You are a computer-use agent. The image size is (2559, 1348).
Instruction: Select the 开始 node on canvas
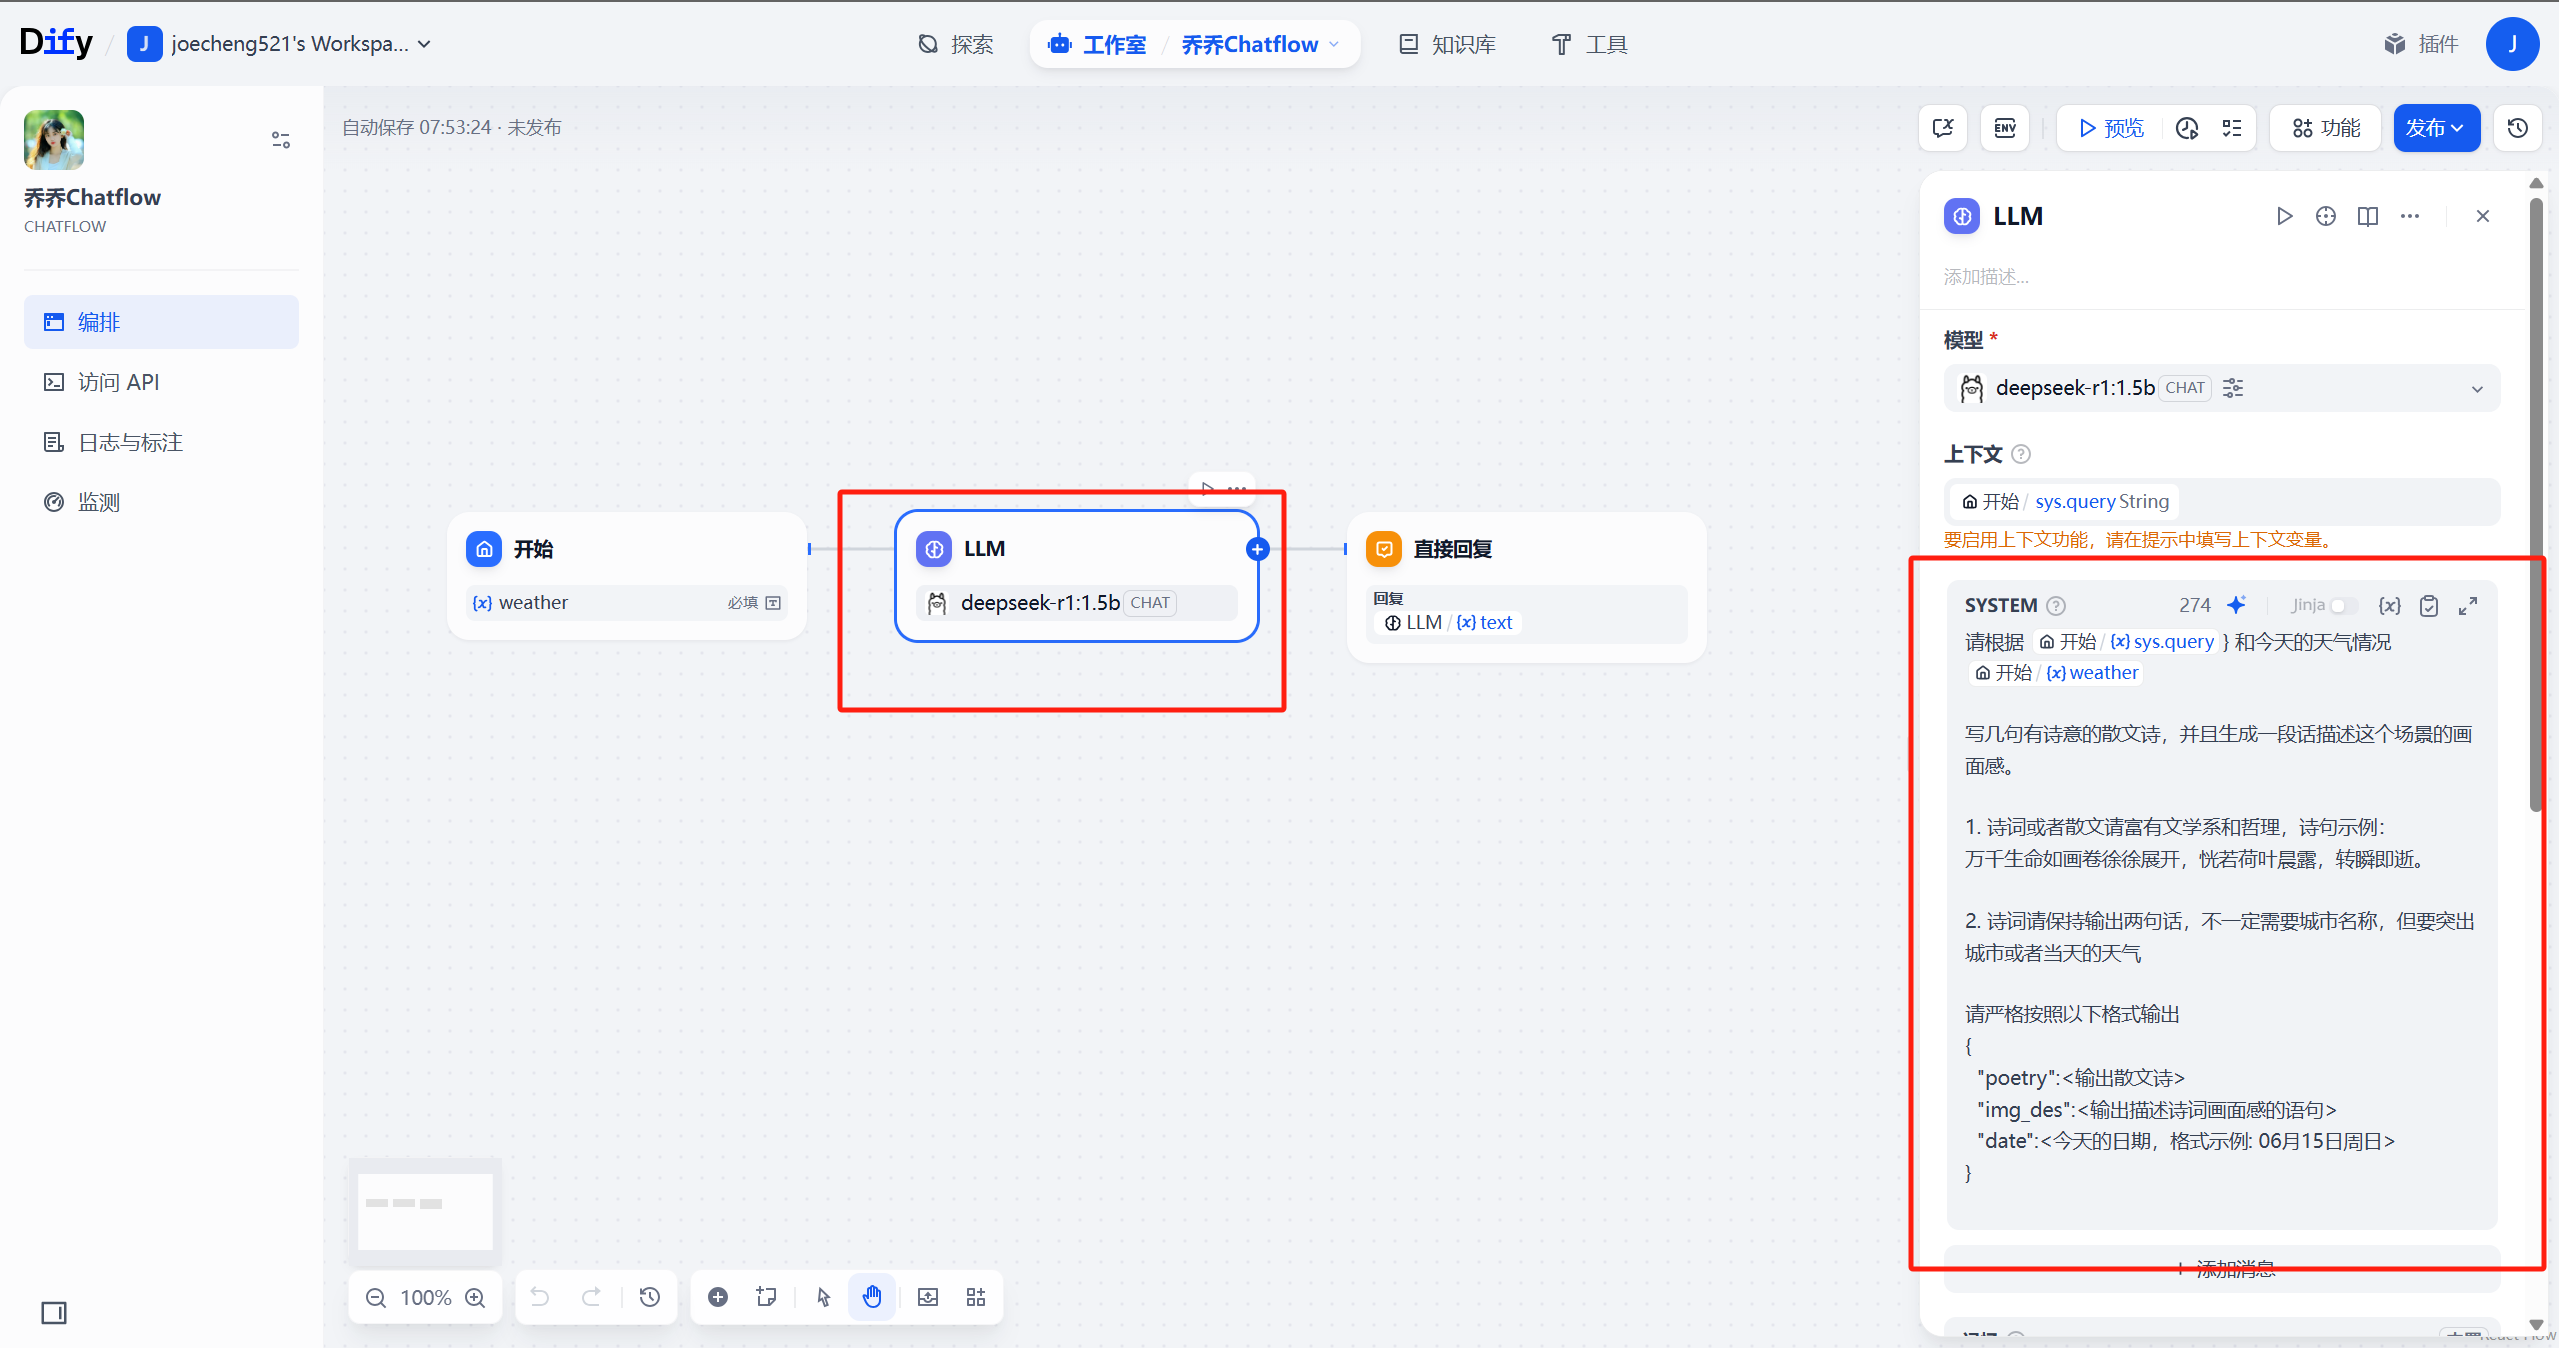tap(627, 575)
